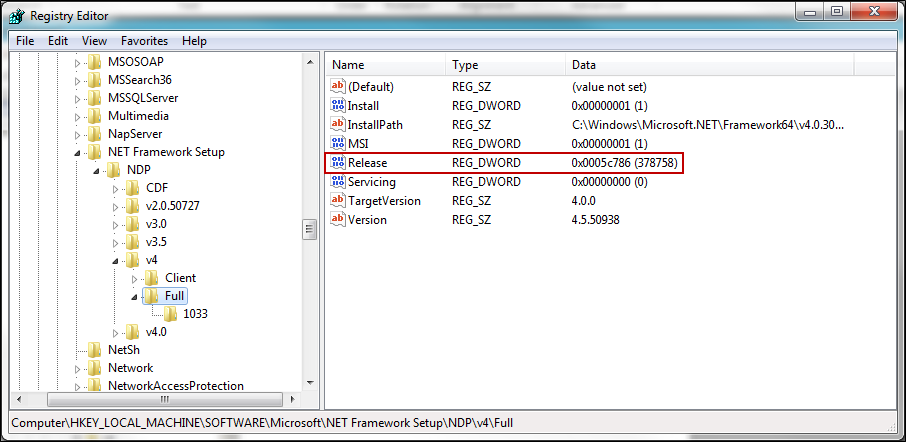
Task: Expand the Client tree node
Action: [x=135, y=279]
